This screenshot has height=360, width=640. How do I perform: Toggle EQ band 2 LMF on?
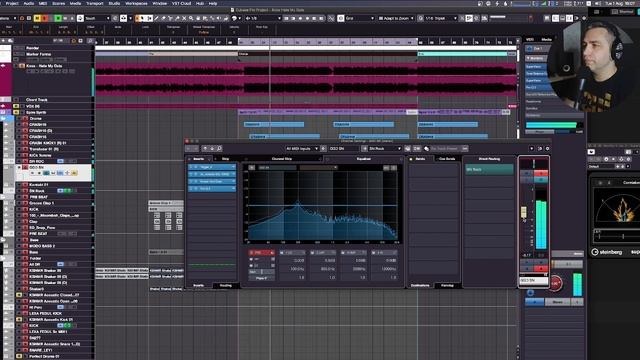313,253
